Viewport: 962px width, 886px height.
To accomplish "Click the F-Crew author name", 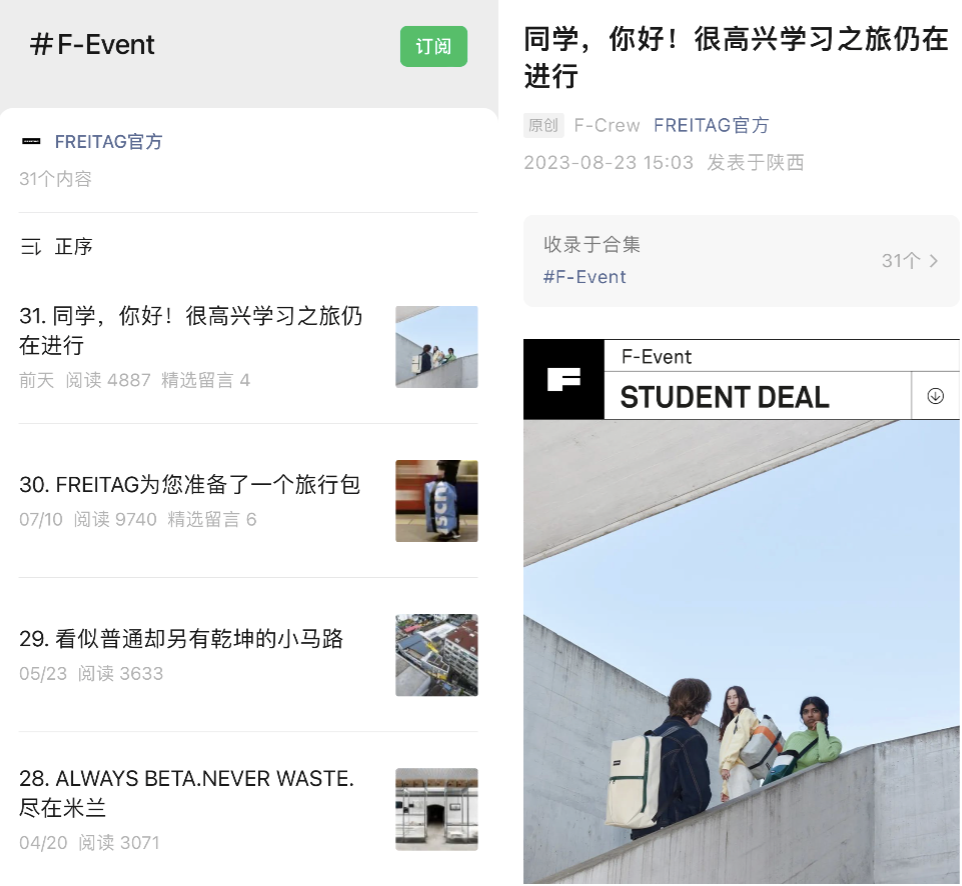I will pos(606,126).
